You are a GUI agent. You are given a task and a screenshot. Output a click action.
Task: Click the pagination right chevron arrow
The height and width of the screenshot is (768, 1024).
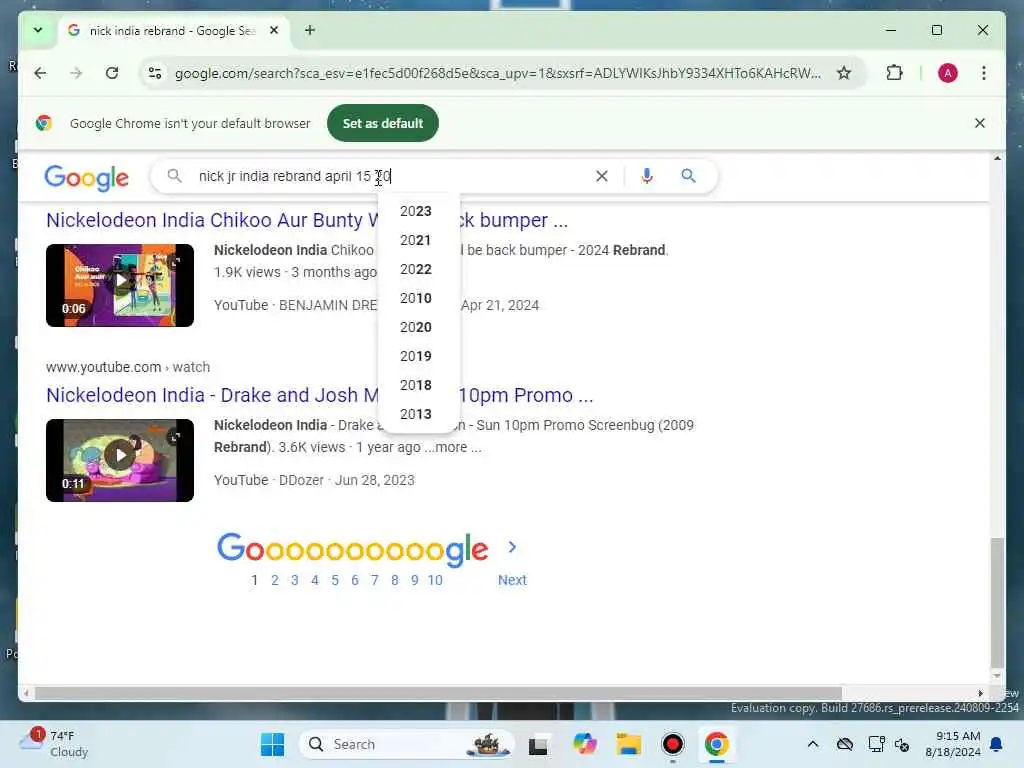[x=513, y=547]
